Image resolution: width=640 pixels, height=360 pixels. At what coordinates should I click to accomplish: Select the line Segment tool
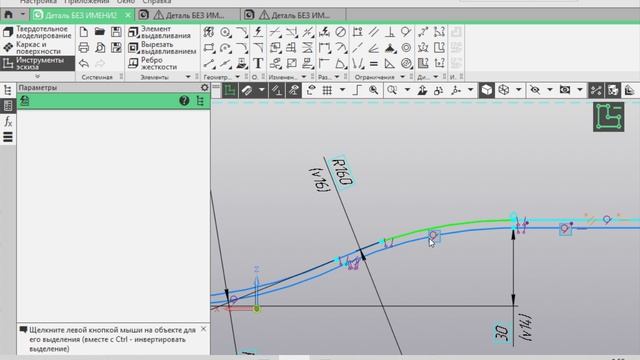pos(209,63)
